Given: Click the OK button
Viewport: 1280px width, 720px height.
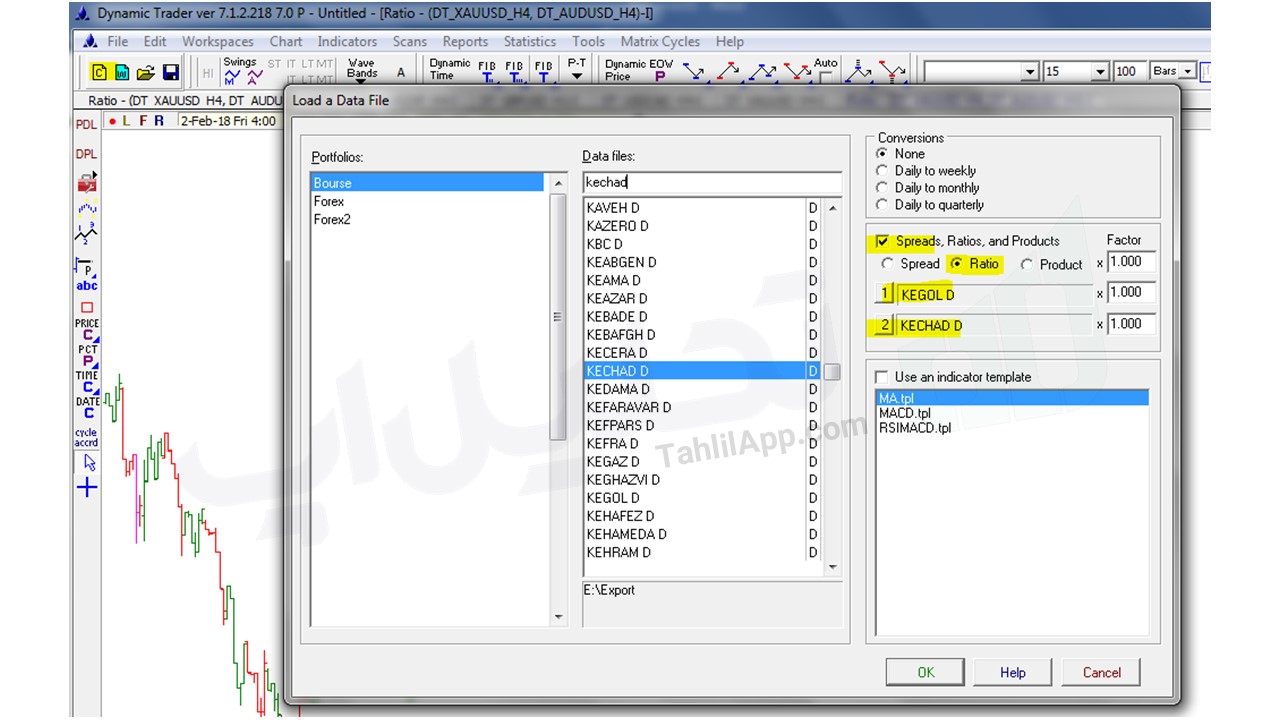Looking at the screenshot, I should point(926,672).
